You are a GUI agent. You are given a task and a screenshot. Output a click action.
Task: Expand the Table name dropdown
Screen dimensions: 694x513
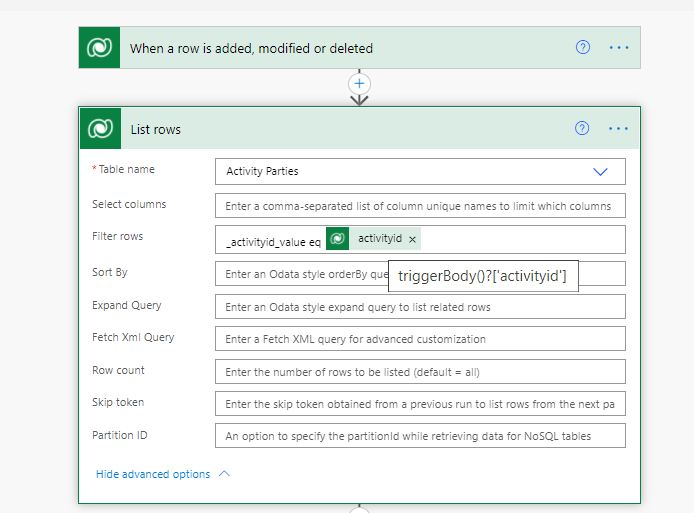[600, 172]
